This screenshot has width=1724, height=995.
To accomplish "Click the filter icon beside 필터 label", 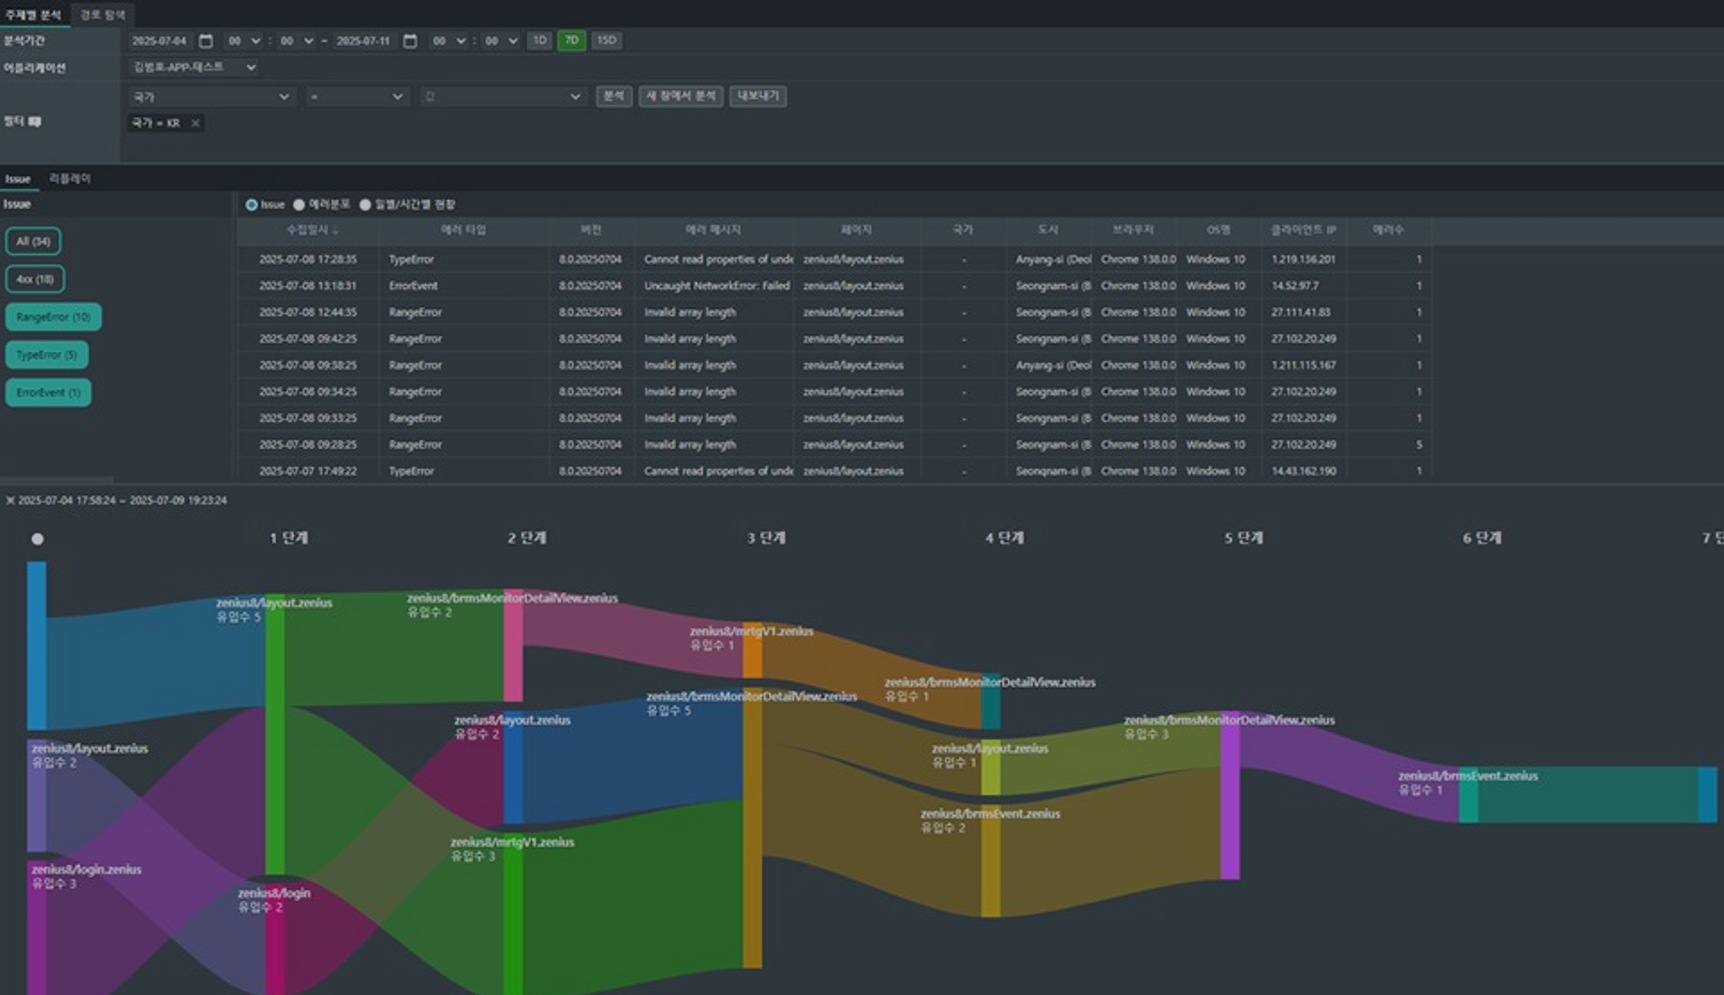I will (x=35, y=121).
